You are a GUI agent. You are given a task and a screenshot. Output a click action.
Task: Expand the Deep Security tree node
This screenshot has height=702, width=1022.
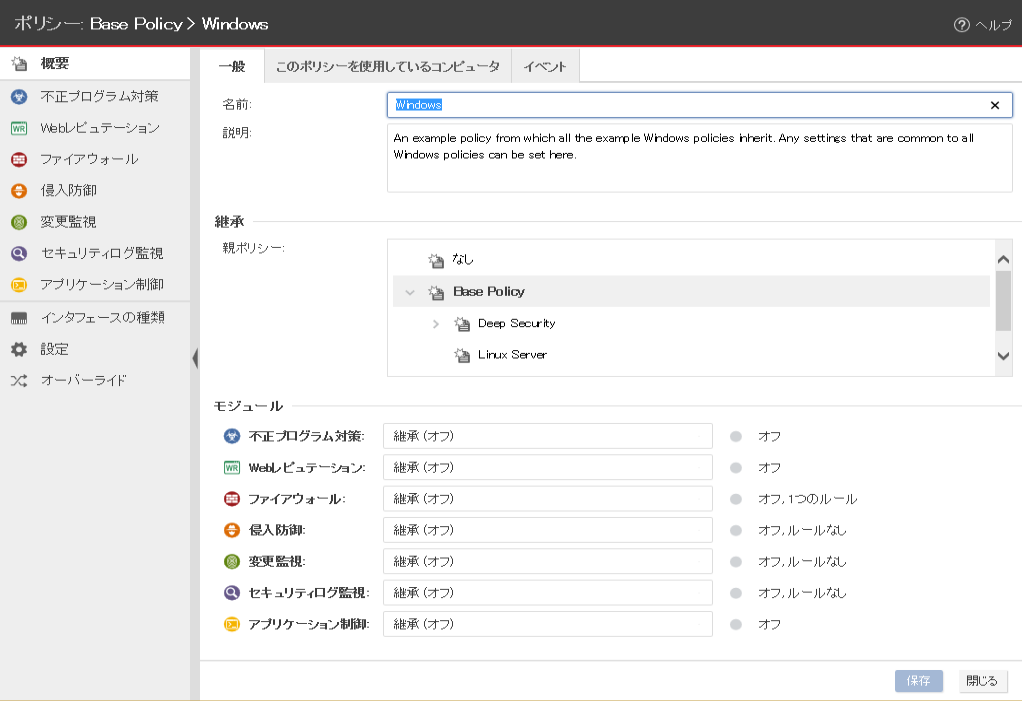(x=435, y=324)
